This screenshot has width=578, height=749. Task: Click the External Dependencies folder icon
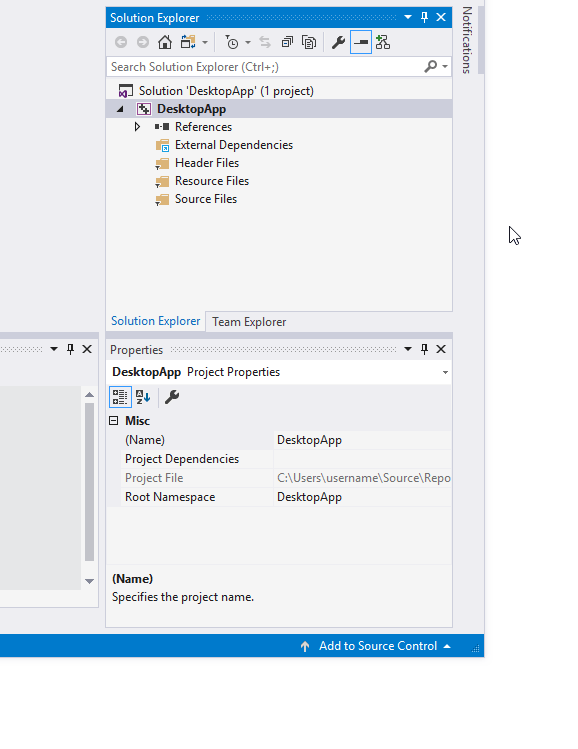click(162, 145)
